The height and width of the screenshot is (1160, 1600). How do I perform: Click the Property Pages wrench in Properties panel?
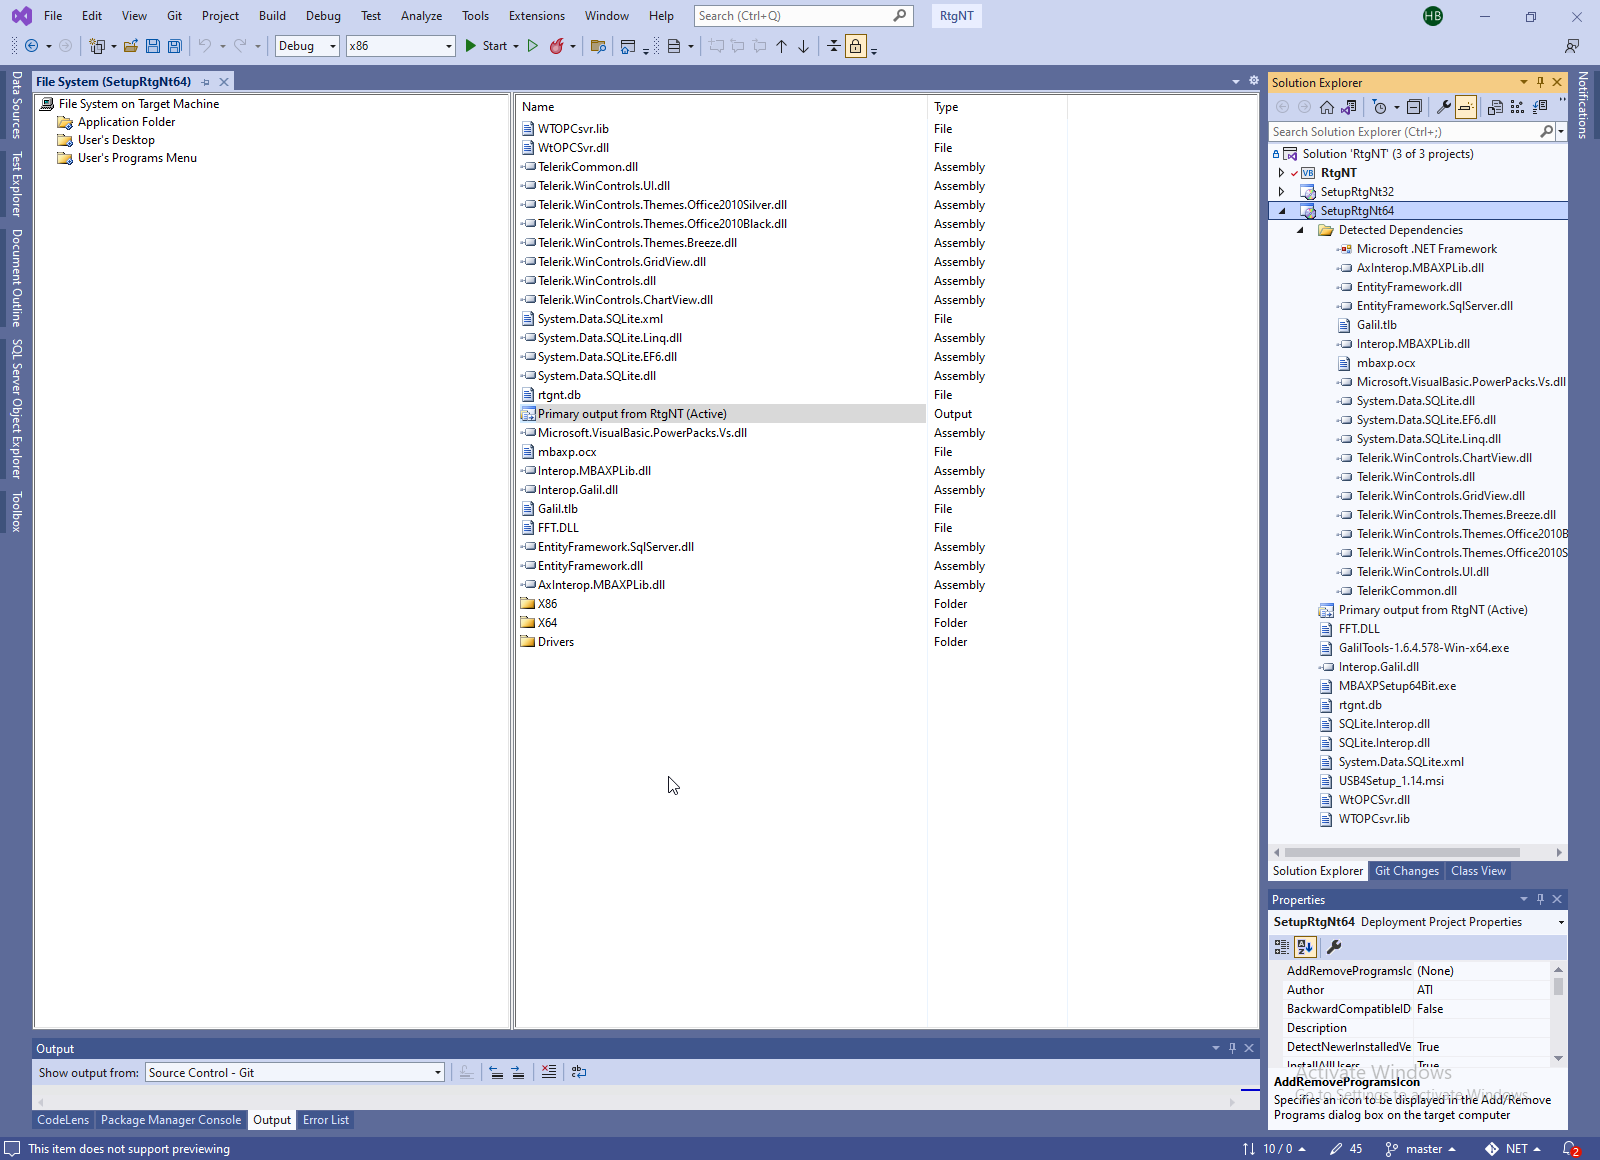click(1334, 947)
